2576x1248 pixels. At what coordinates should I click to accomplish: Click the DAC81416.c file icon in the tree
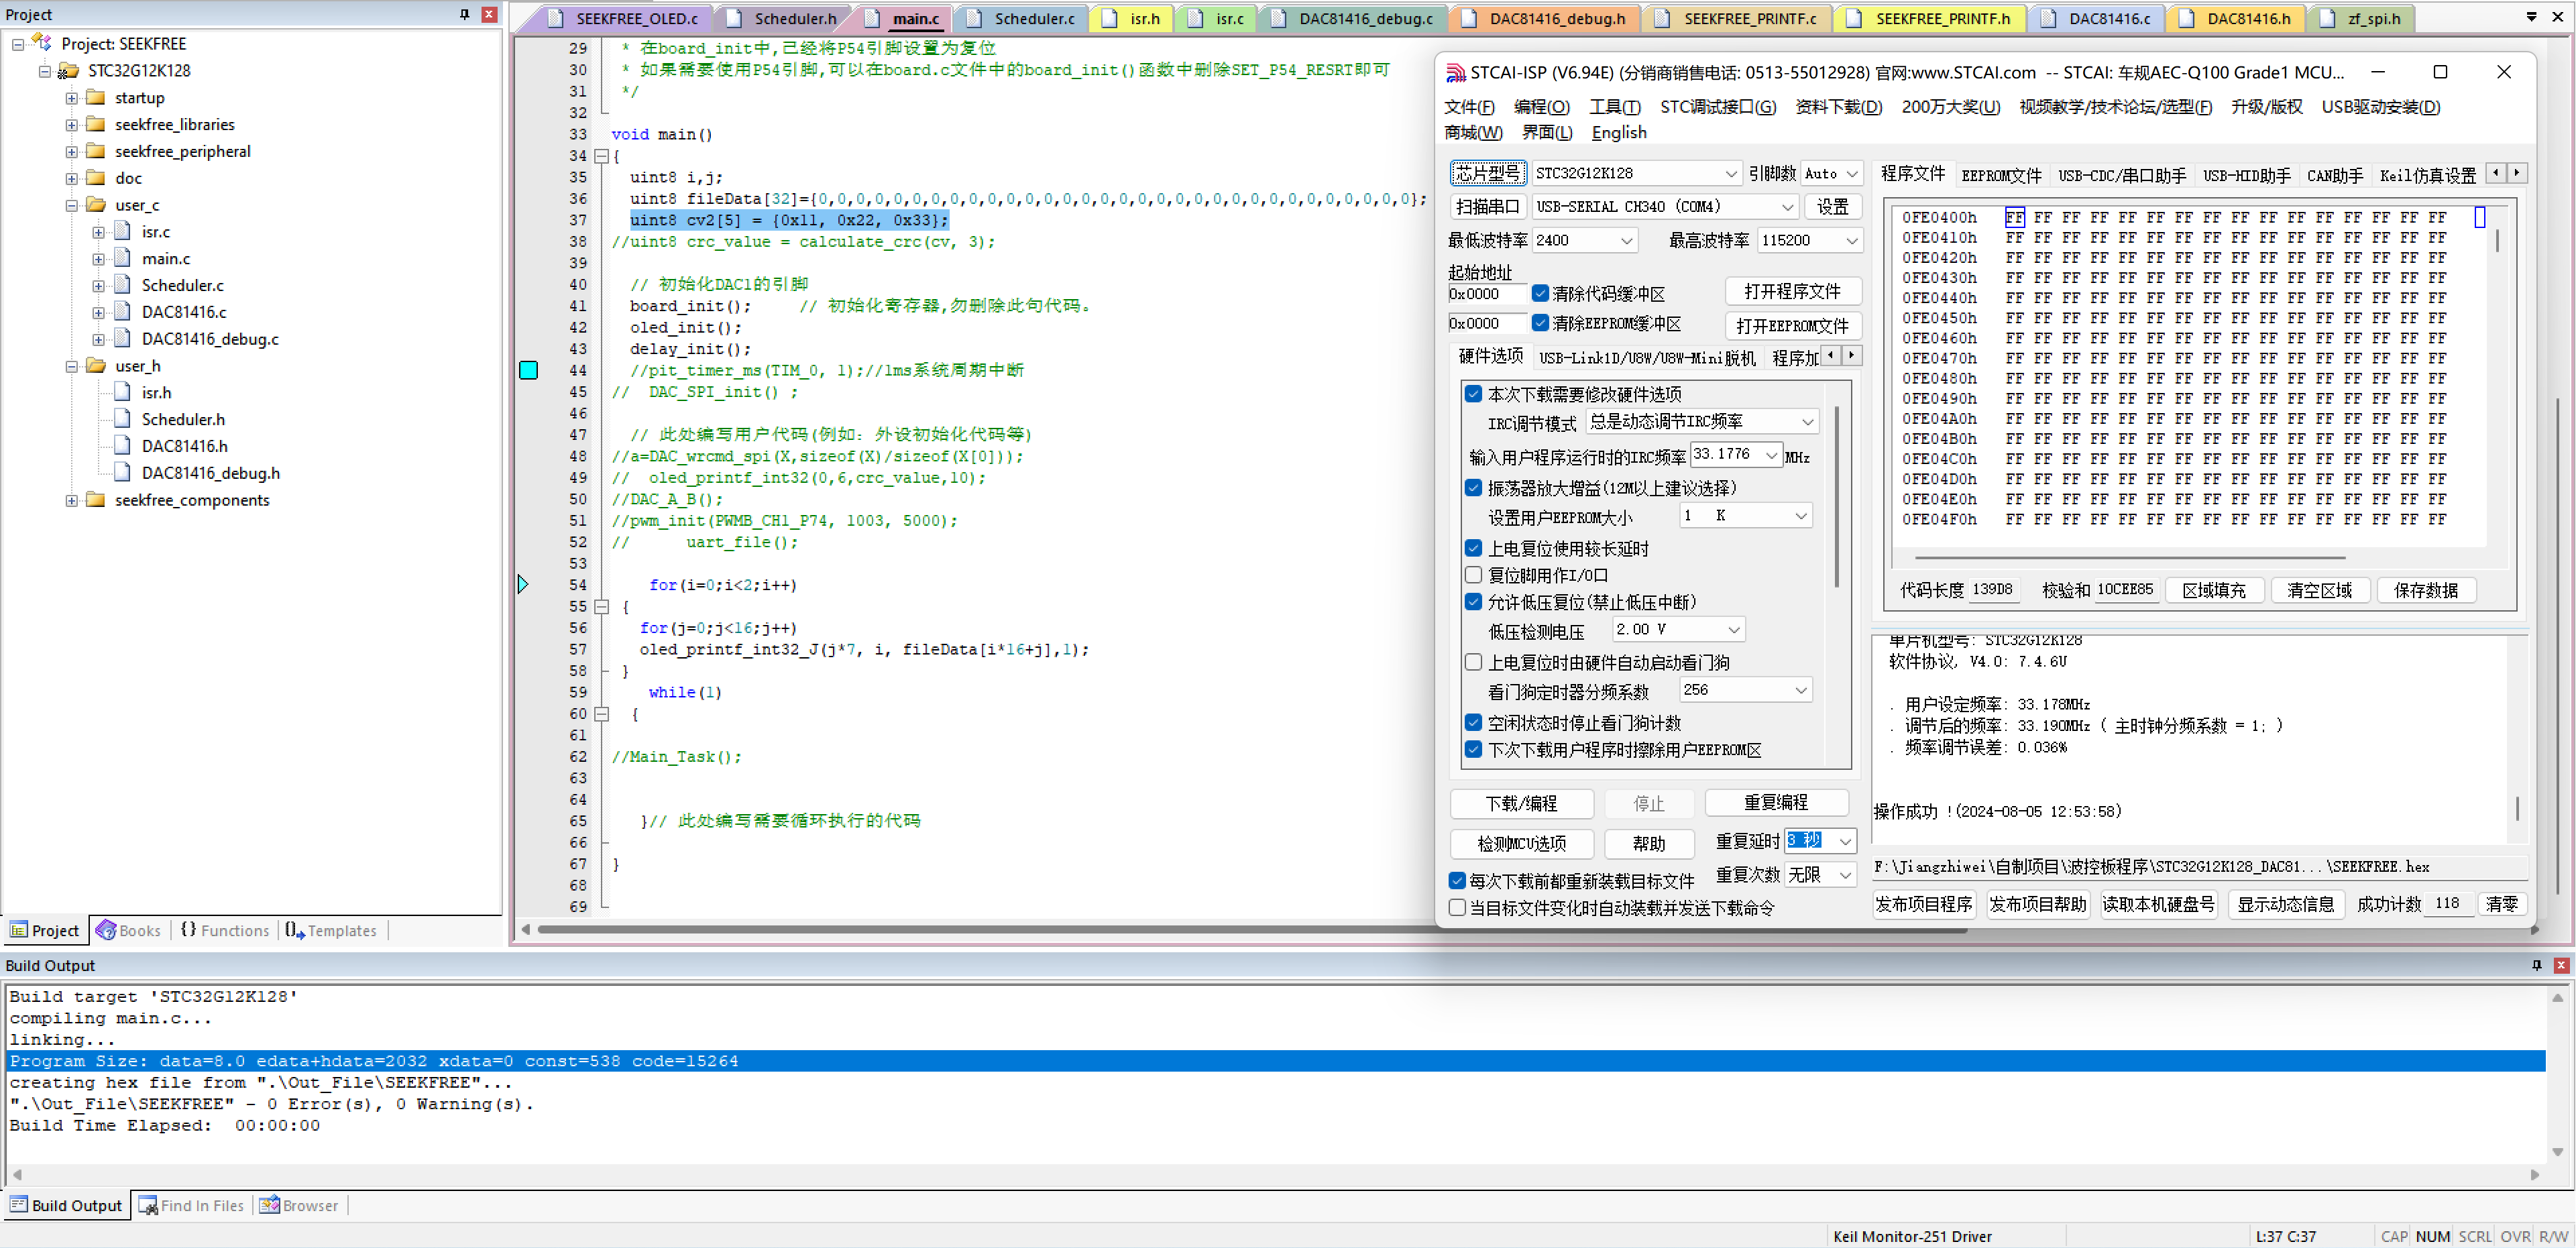point(123,312)
